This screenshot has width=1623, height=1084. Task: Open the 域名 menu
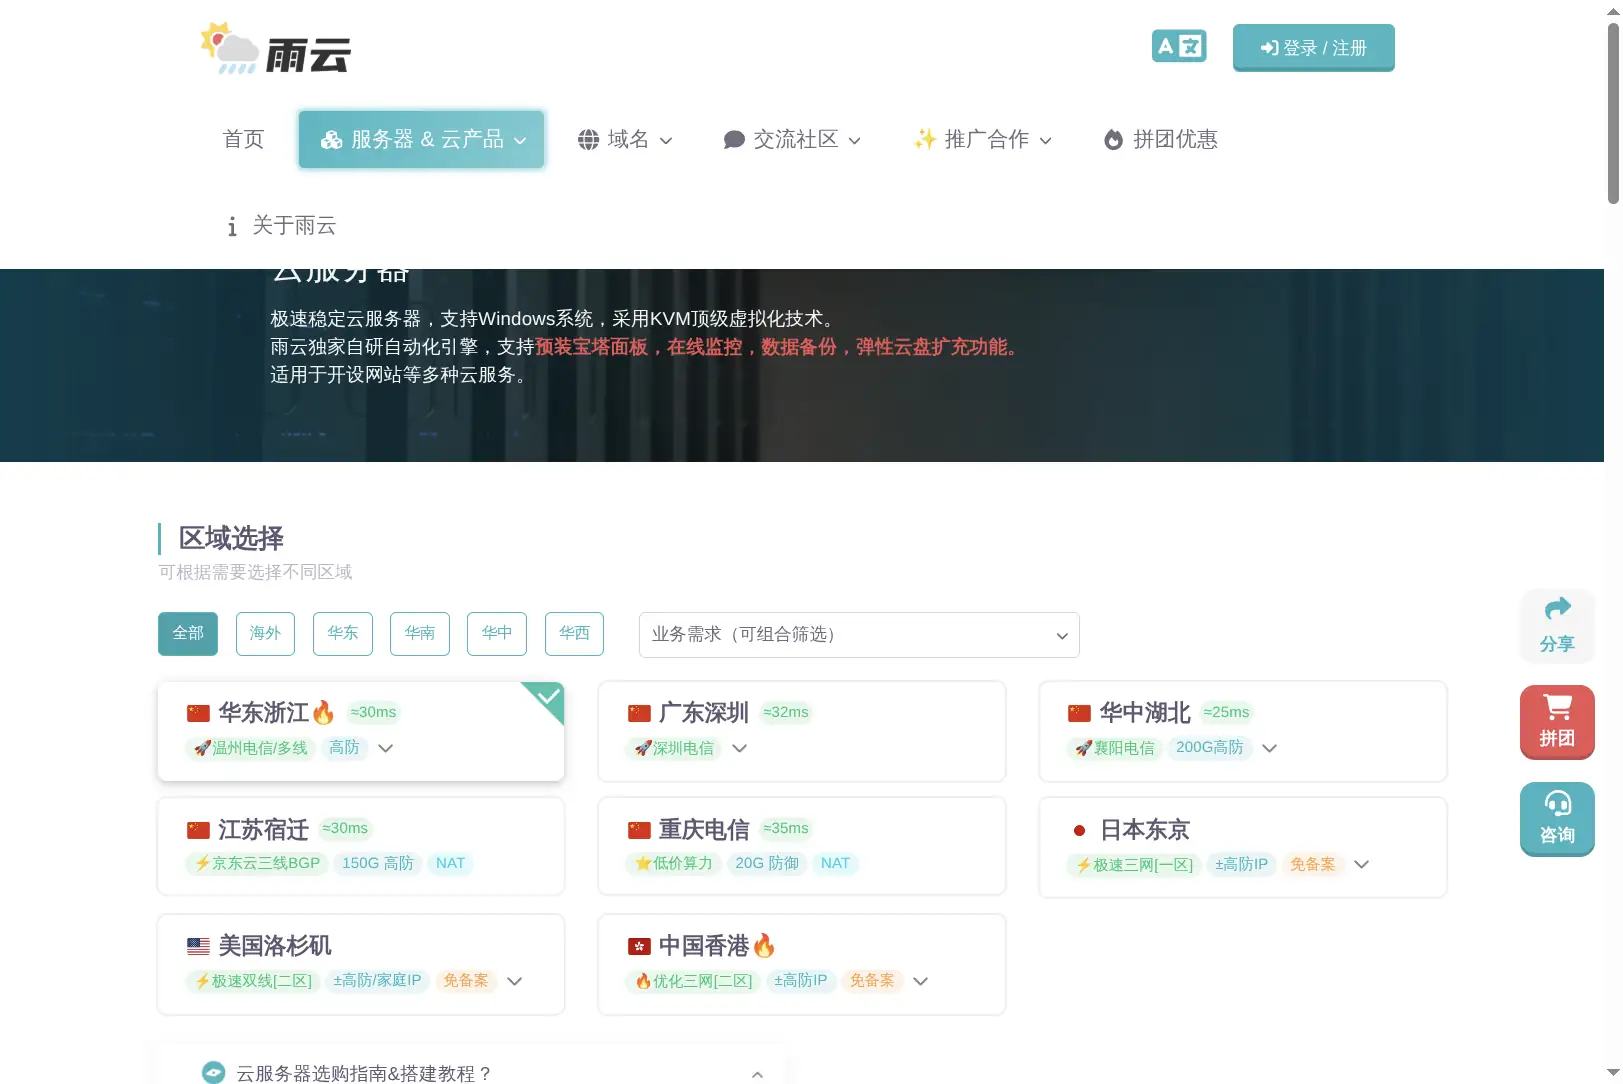point(625,139)
